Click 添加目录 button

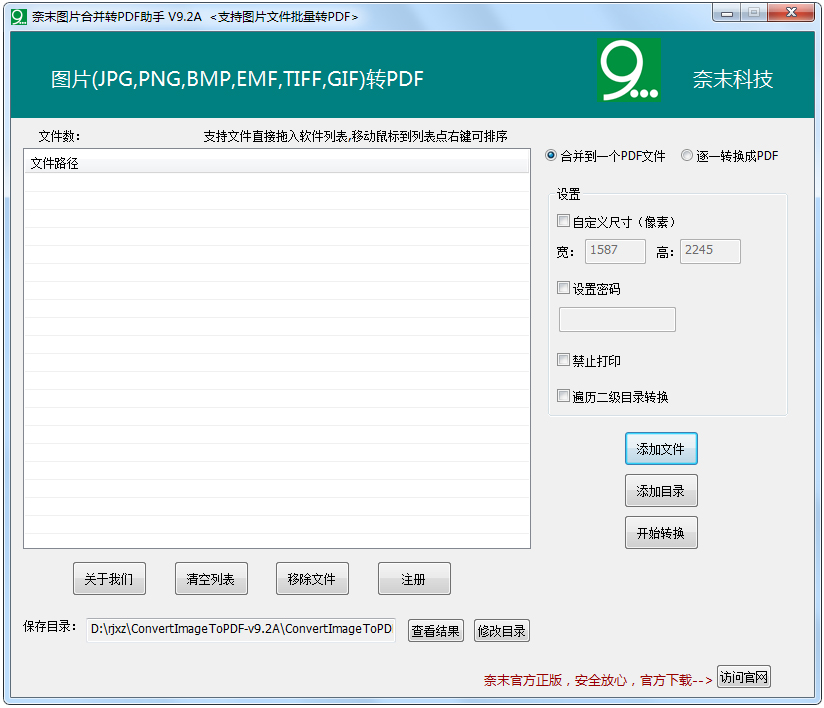(661, 490)
